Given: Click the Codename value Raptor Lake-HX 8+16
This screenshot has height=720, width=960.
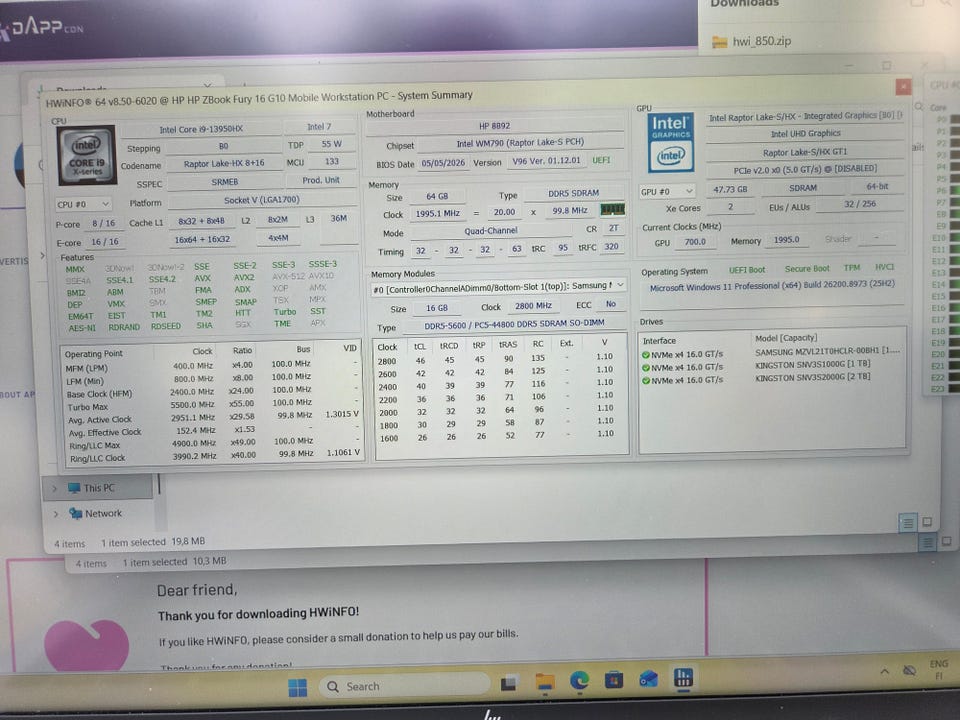Looking at the screenshot, I should [x=224, y=163].
